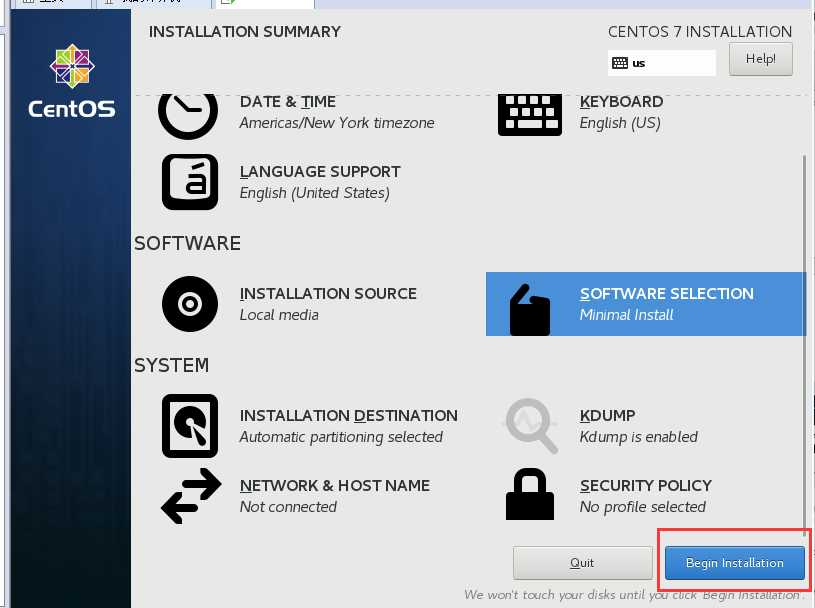Open NETWORK & HOST NAME settings
This screenshot has height=608, width=815.
point(335,485)
